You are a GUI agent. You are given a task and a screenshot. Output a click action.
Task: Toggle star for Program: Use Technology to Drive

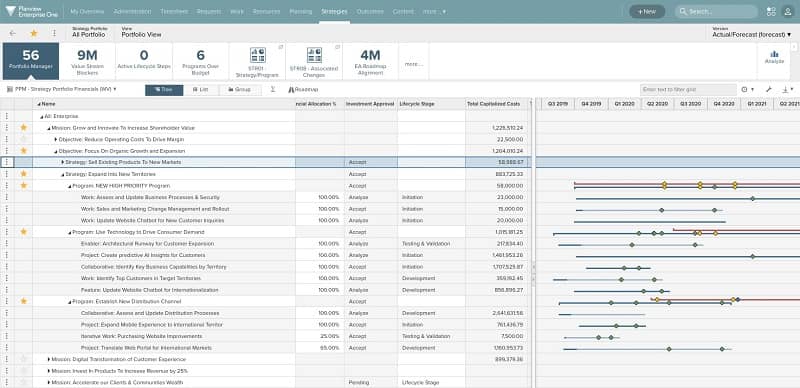pyautogui.click(x=23, y=232)
